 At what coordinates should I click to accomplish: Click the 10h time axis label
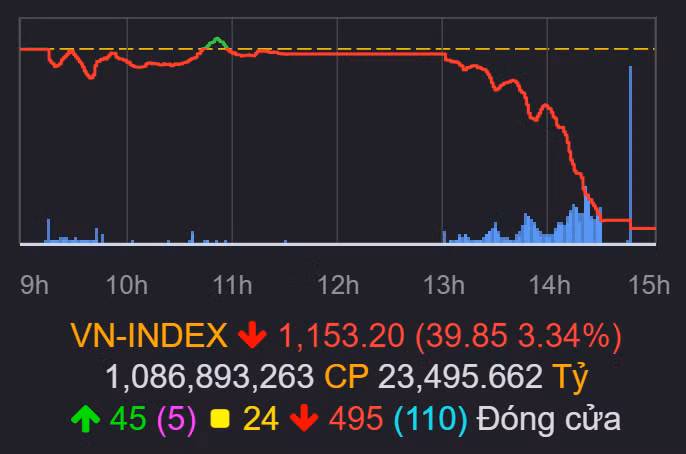point(127,285)
